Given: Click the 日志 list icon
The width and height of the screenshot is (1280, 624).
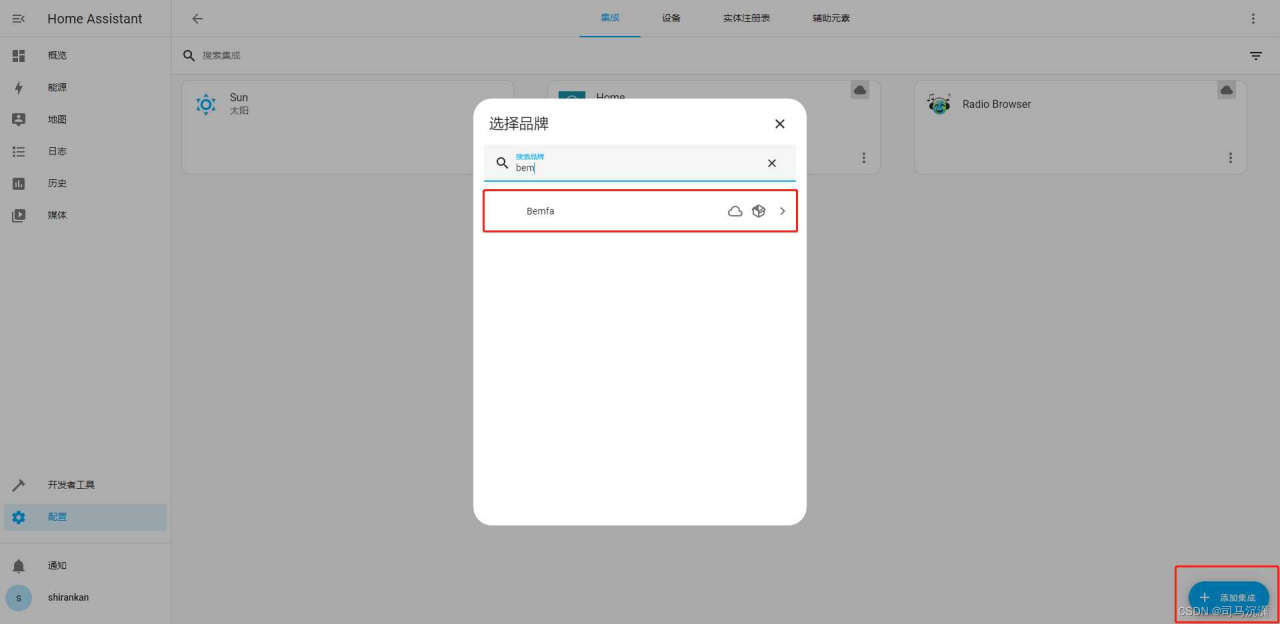Looking at the screenshot, I should point(18,151).
